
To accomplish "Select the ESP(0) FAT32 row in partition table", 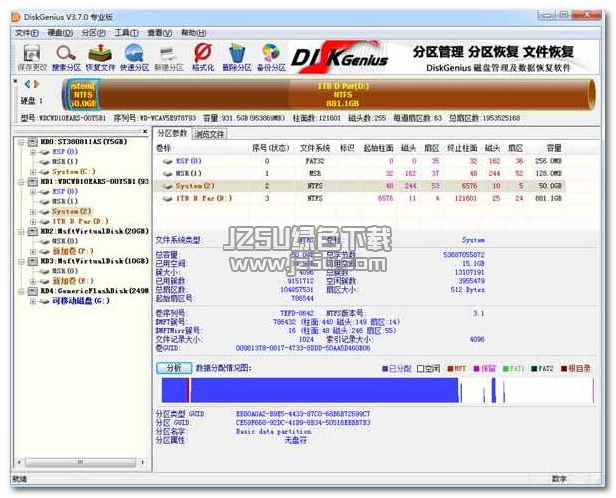I will coord(360,161).
